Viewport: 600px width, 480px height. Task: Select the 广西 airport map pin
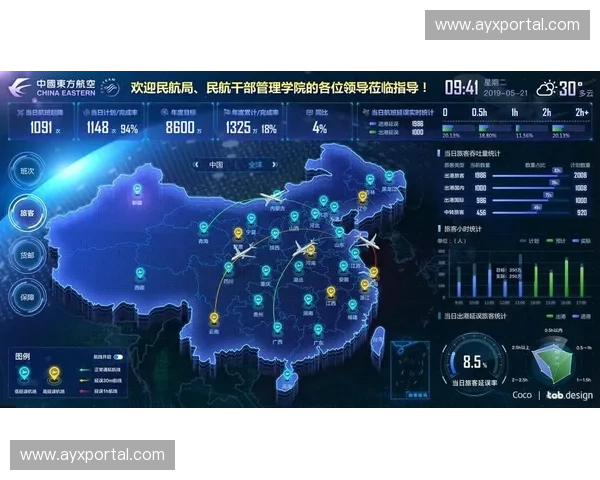tap(277, 328)
